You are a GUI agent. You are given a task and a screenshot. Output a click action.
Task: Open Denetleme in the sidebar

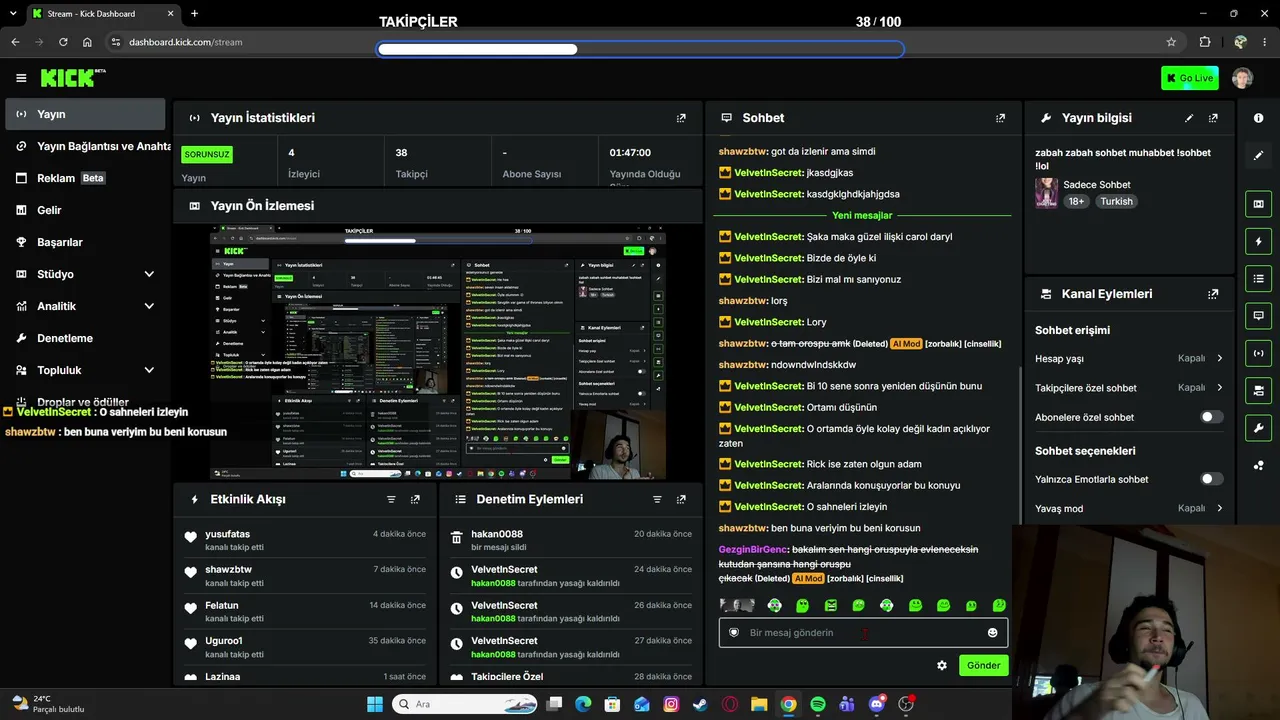point(86,338)
